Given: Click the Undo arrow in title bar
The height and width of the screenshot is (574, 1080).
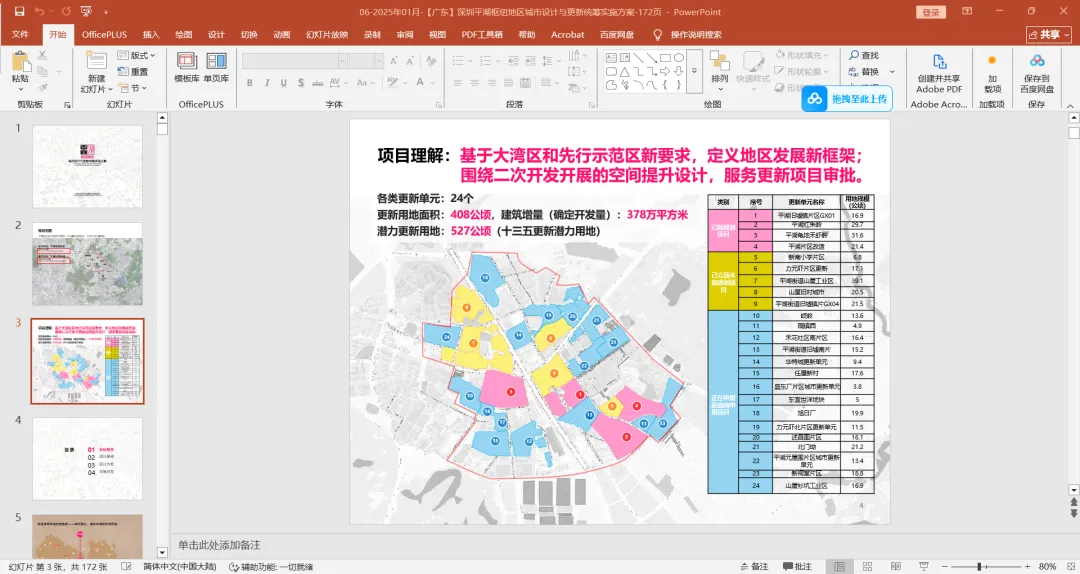Looking at the screenshot, I should click(40, 12).
